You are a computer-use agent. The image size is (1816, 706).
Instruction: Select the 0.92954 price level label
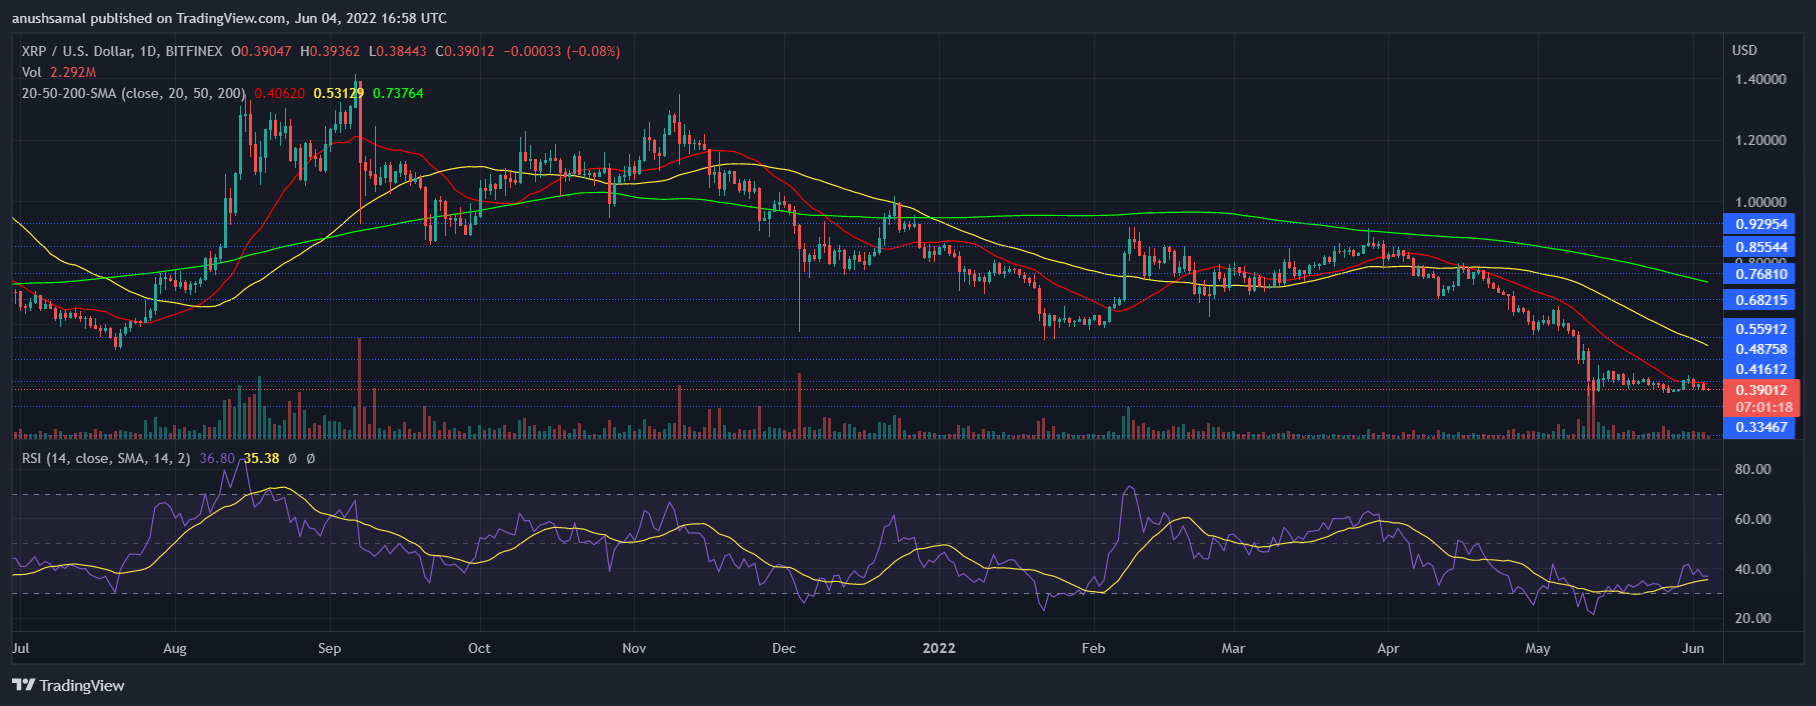(1761, 224)
